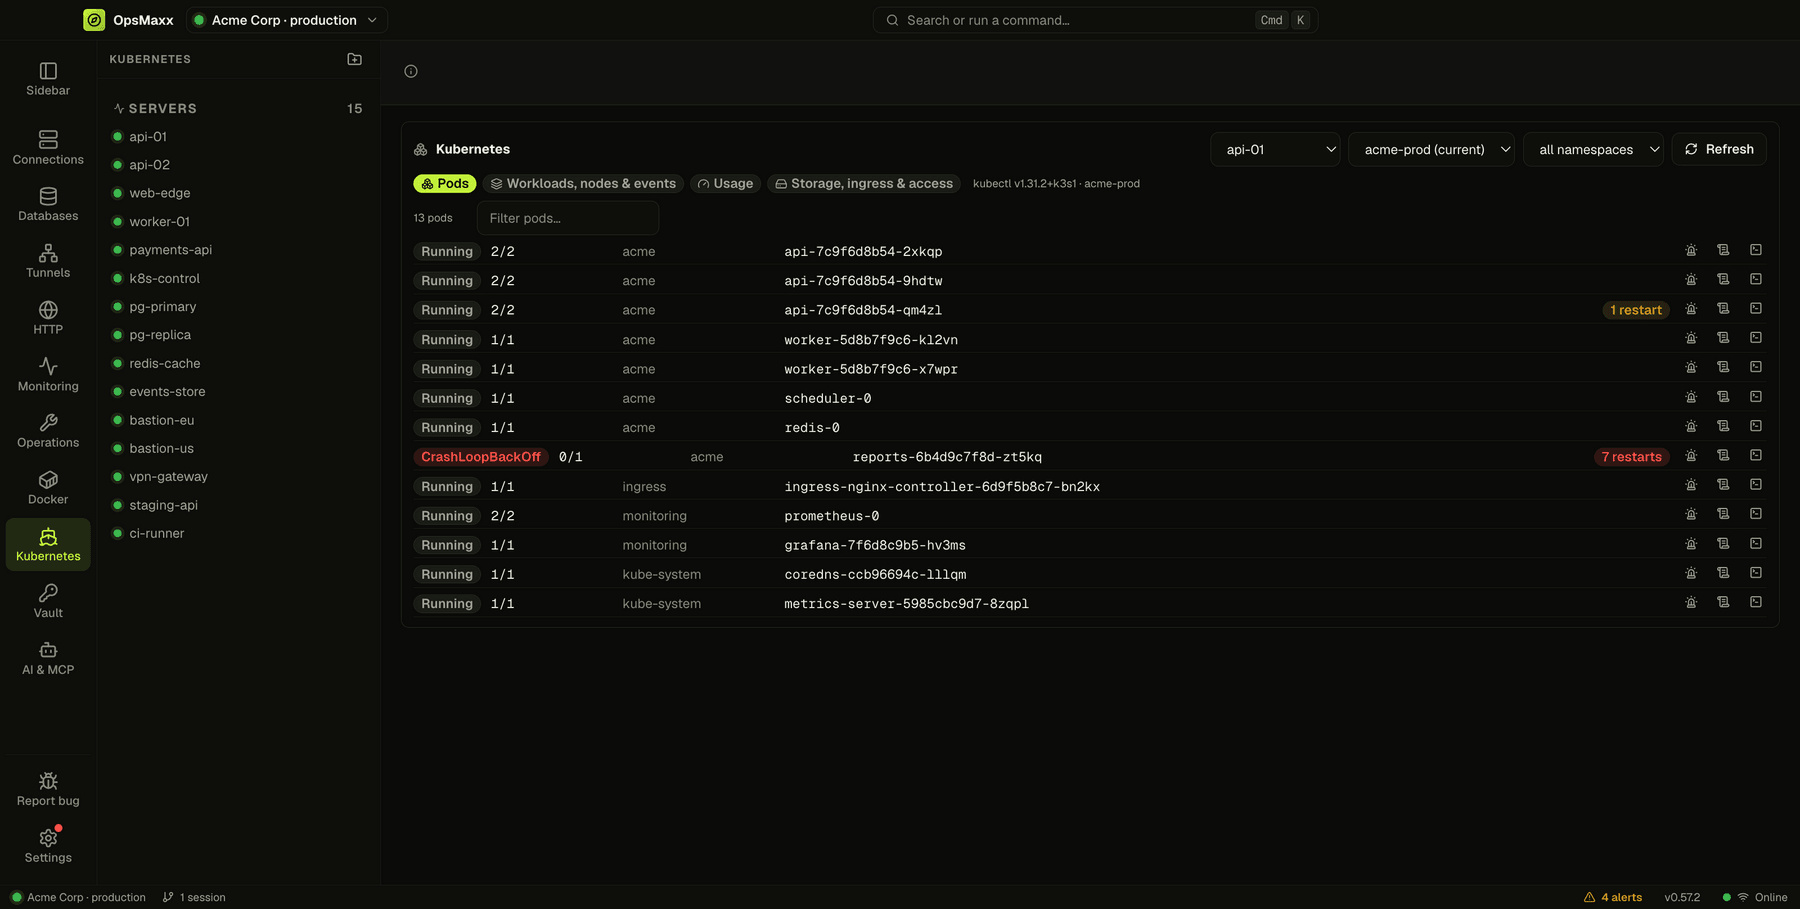Open the AI & MCP section
Viewport: 1800px width, 909px height.
tap(48, 658)
